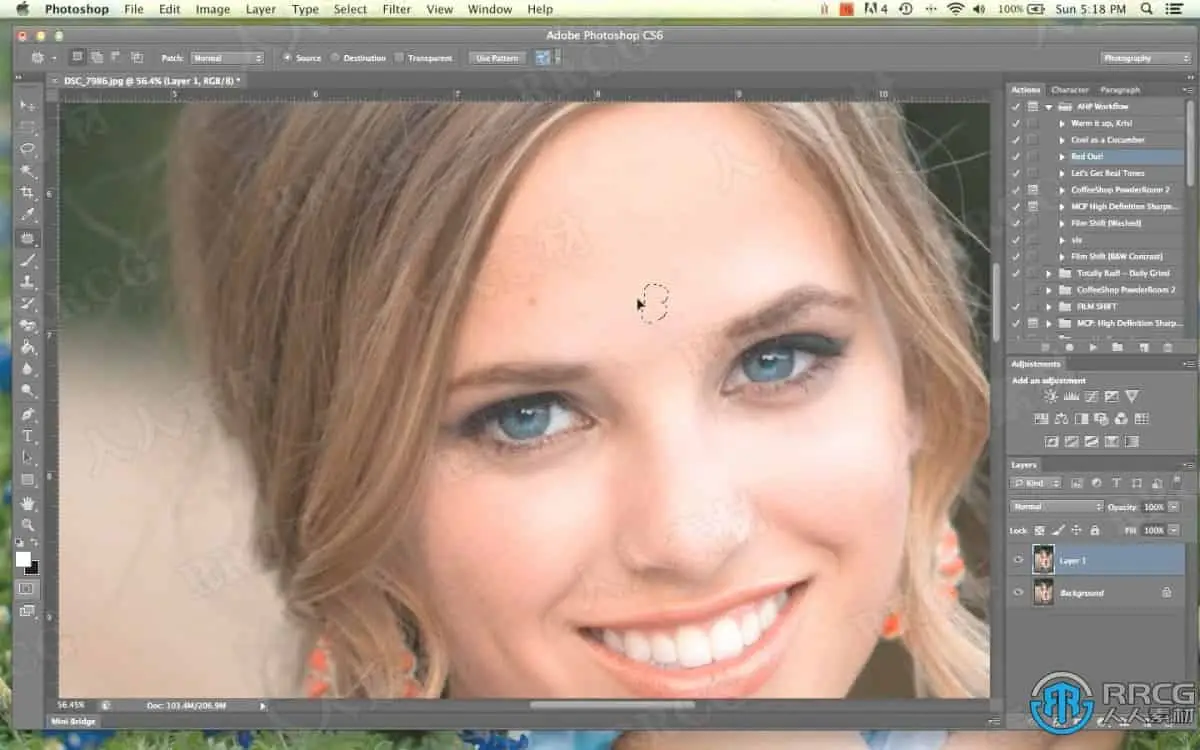1200x750 pixels.
Task: Add an Exposure adjustment
Action: tap(1111, 396)
